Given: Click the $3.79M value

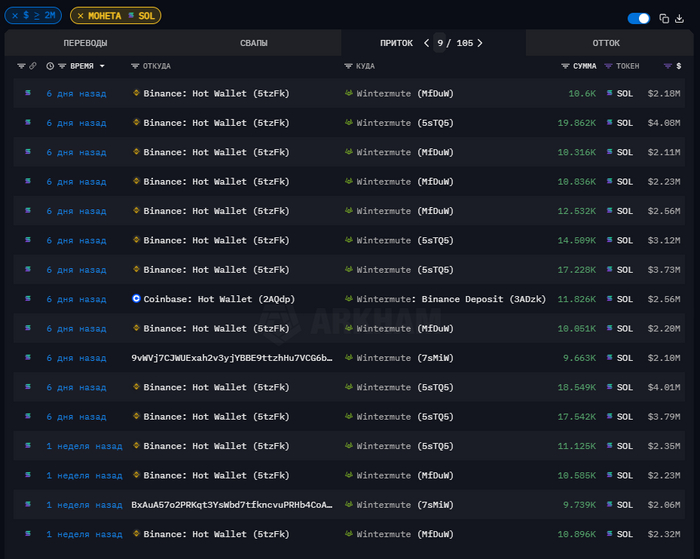Looking at the screenshot, I should [x=664, y=417].
